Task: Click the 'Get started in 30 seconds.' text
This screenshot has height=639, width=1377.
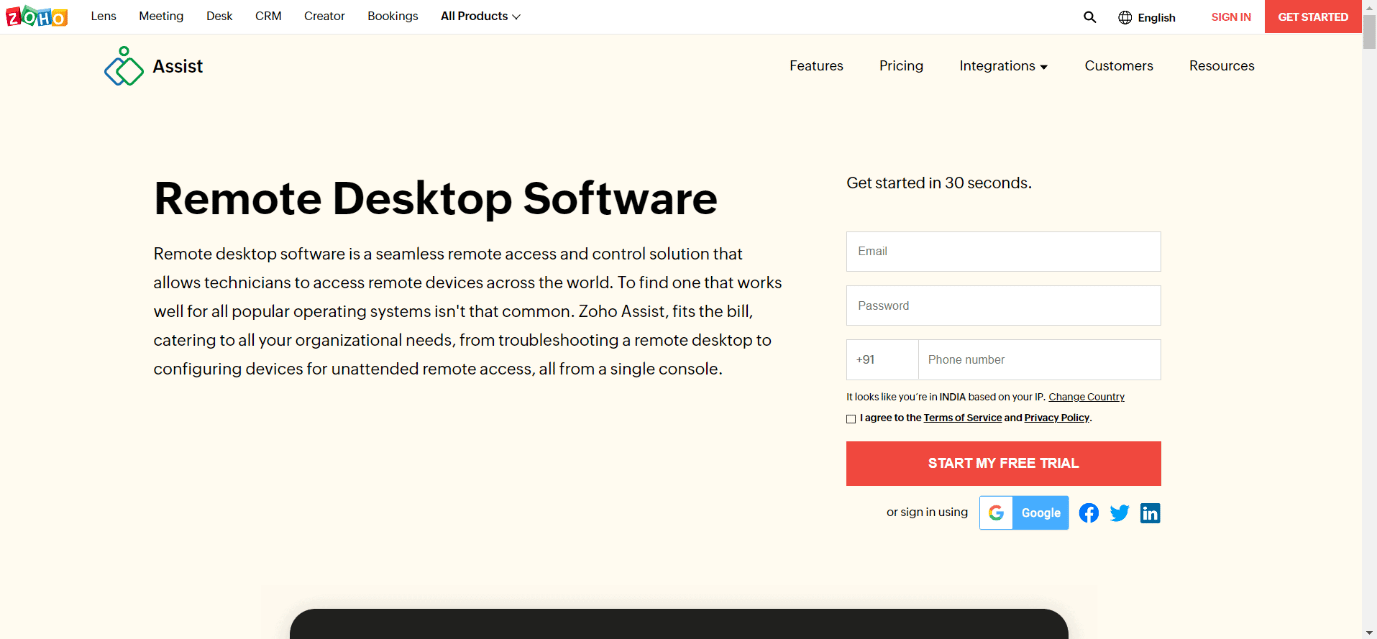Action: pos(939,183)
